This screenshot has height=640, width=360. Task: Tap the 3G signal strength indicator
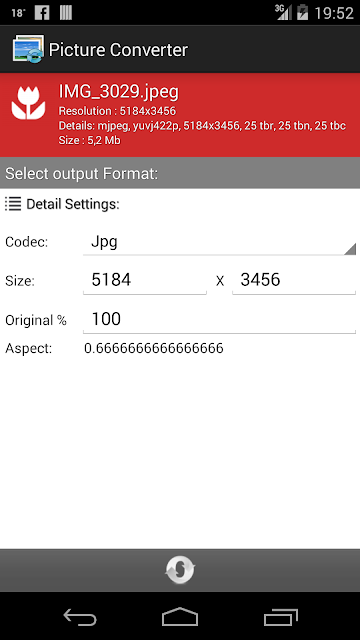pyautogui.click(x=283, y=12)
